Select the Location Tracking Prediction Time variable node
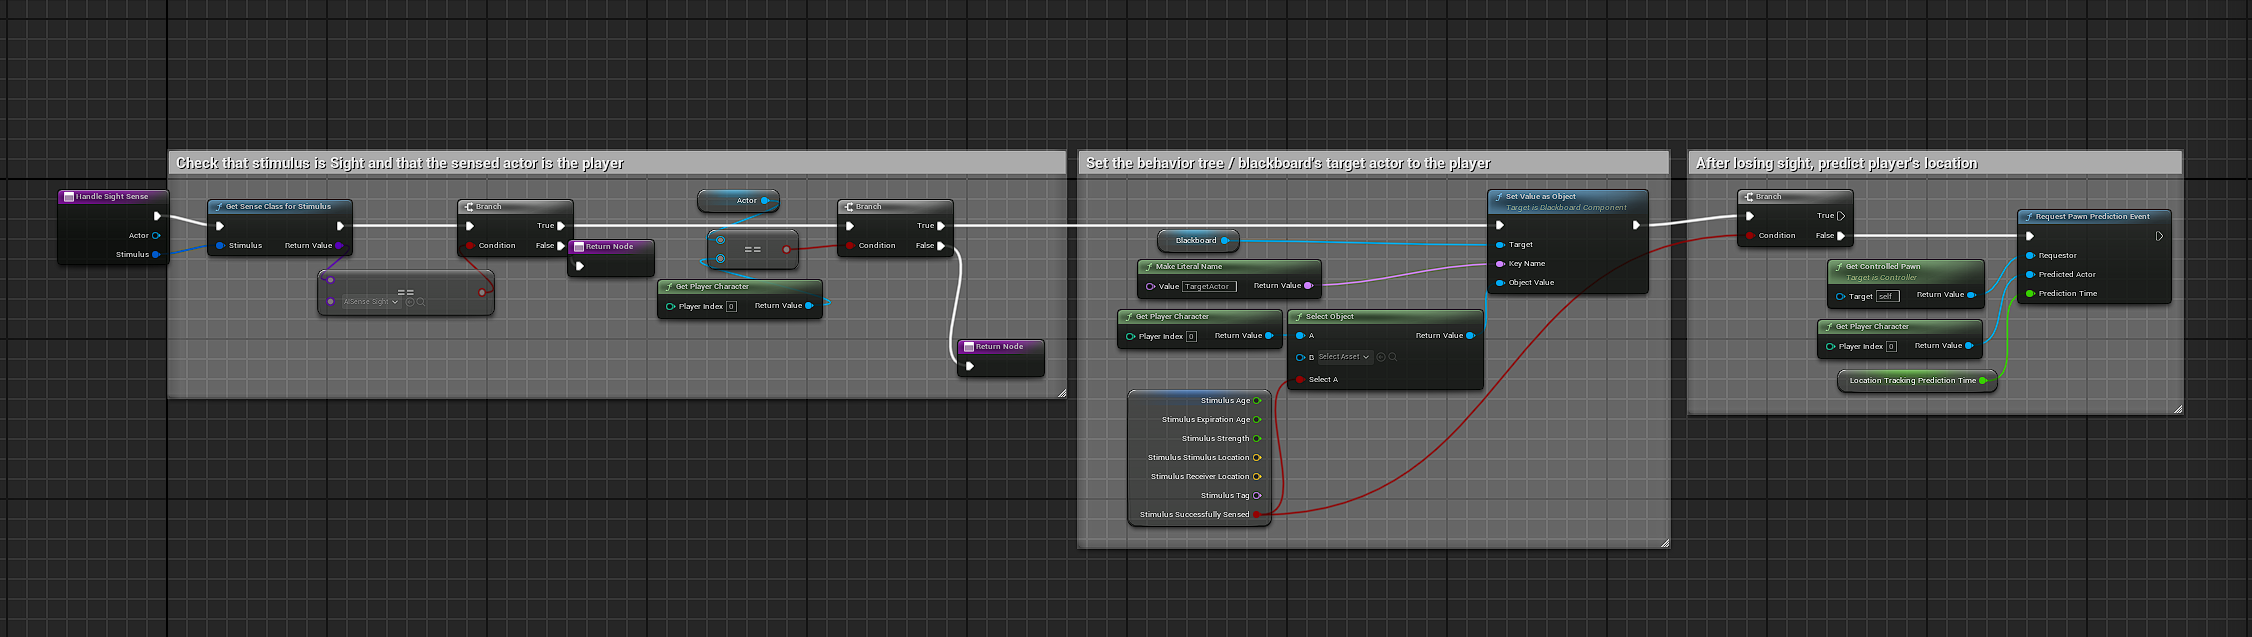This screenshot has height=637, width=2252. pyautogui.click(x=1914, y=381)
